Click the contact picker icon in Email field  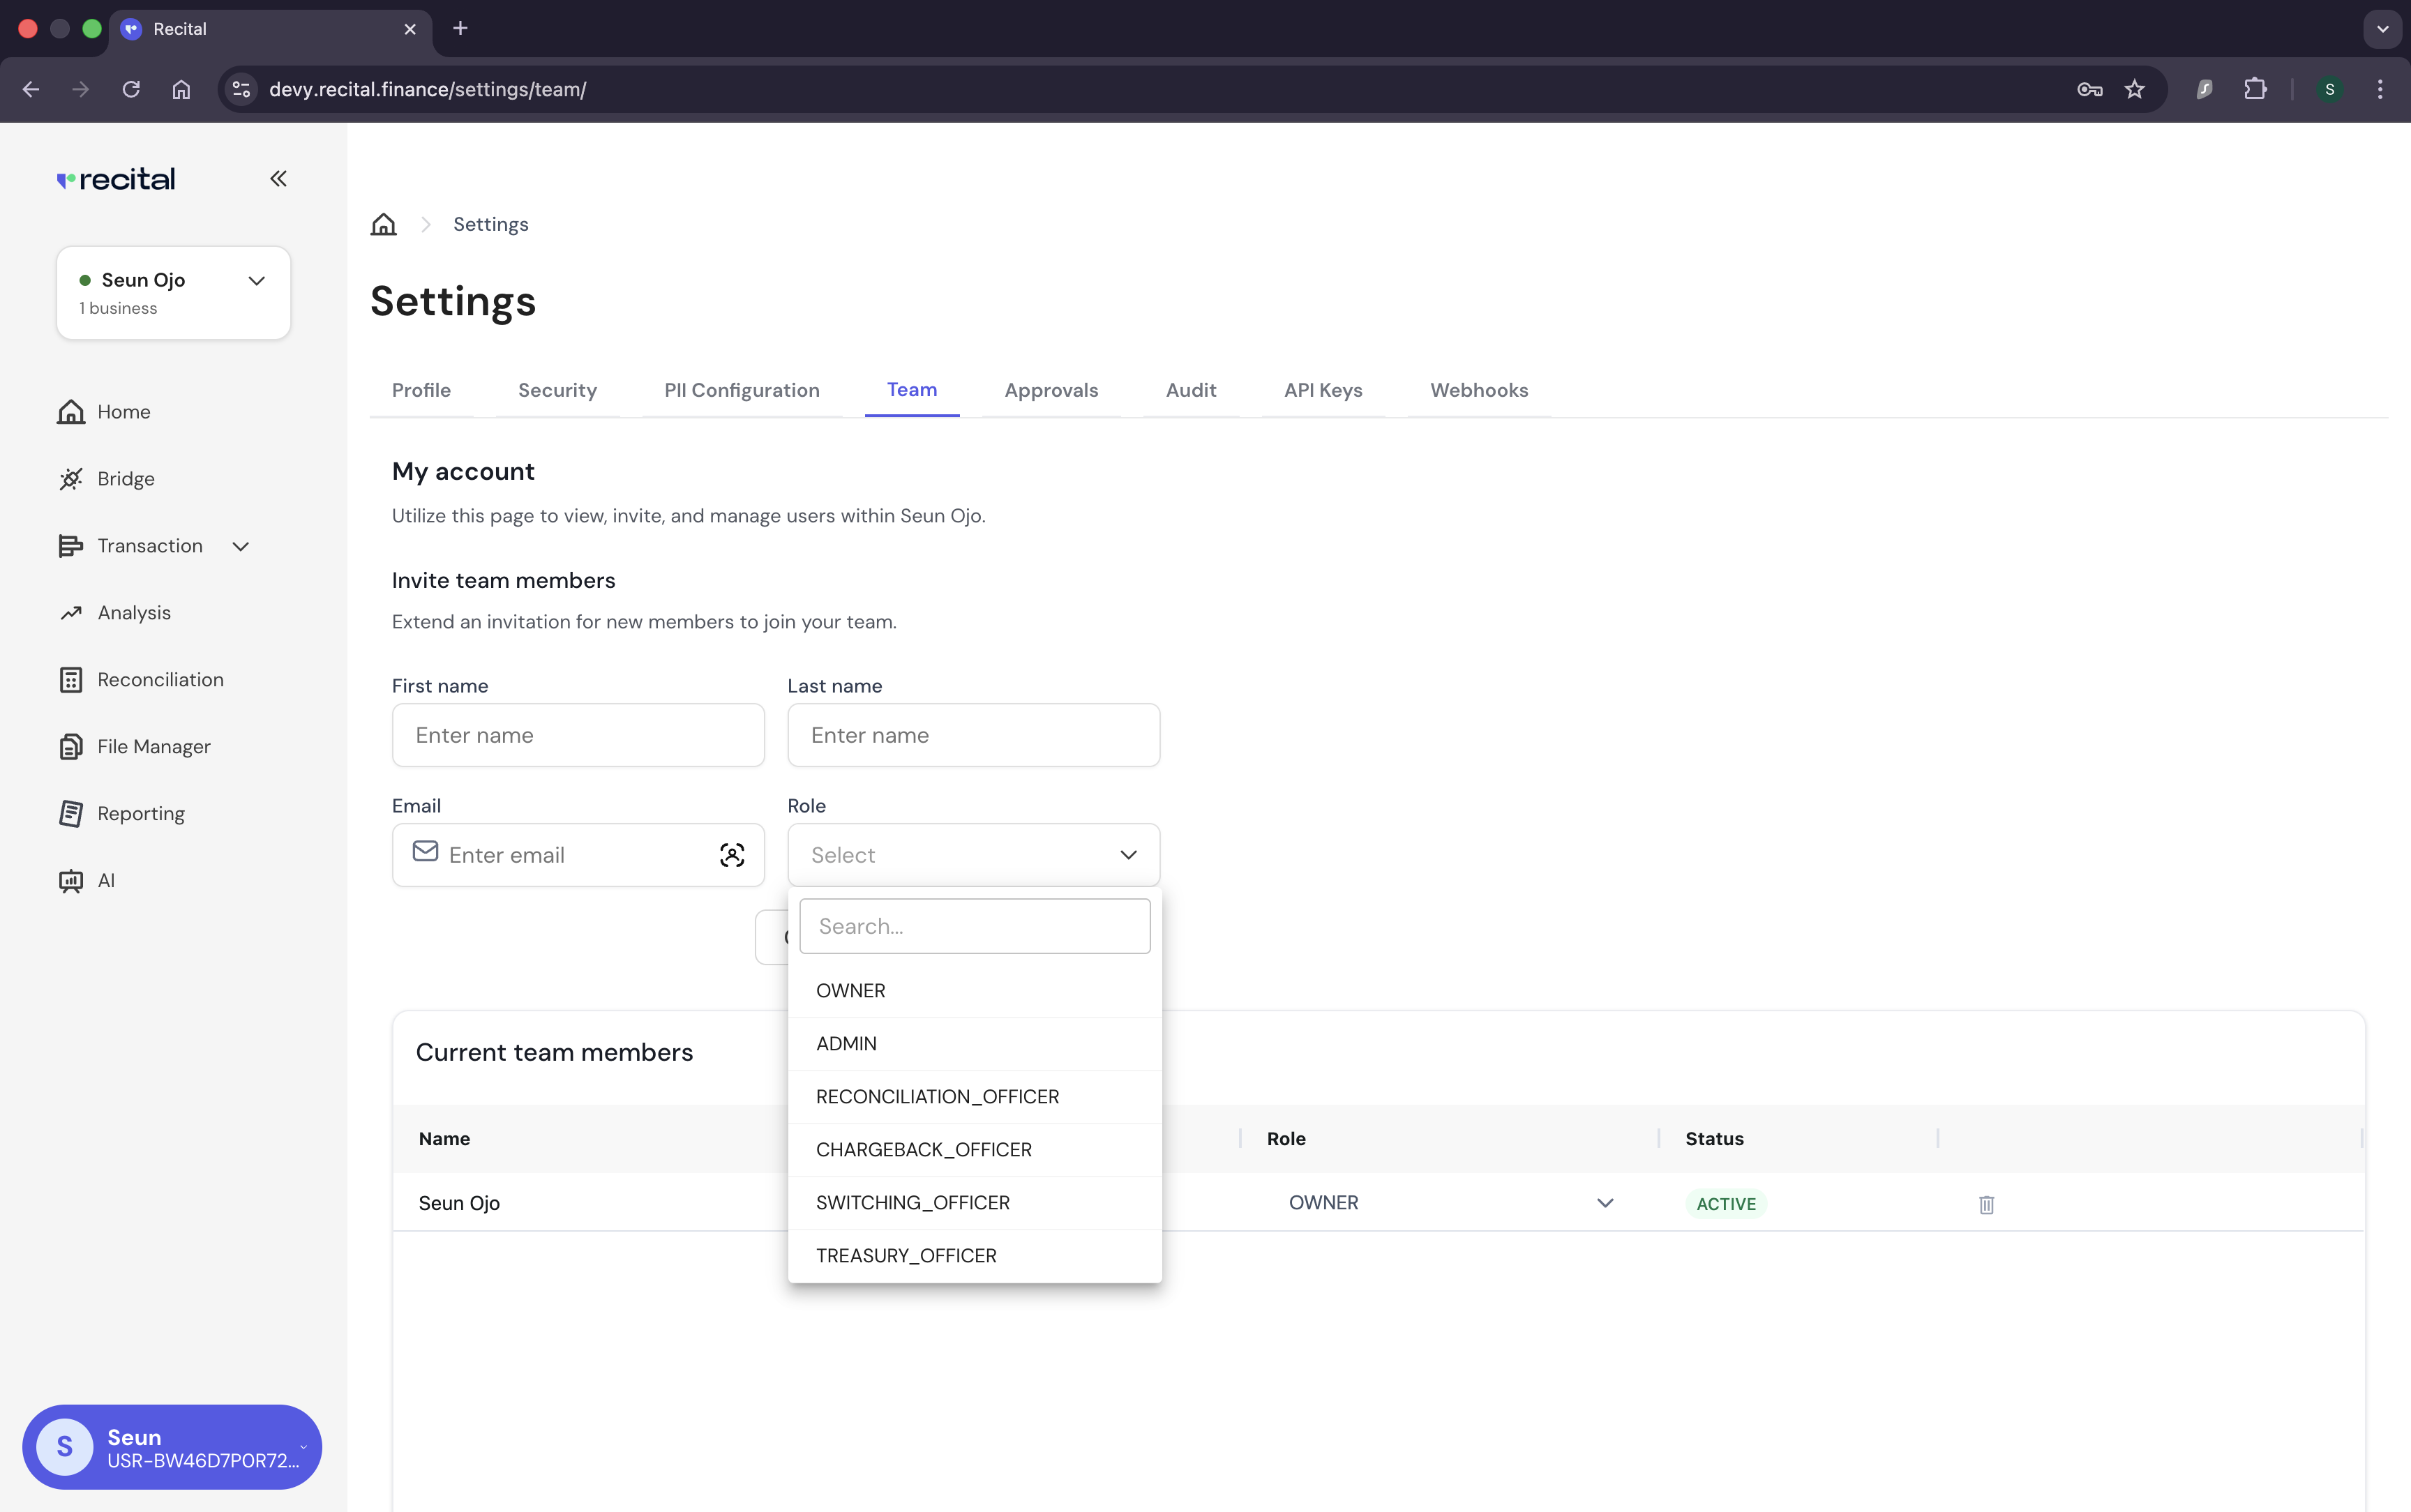click(x=732, y=855)
